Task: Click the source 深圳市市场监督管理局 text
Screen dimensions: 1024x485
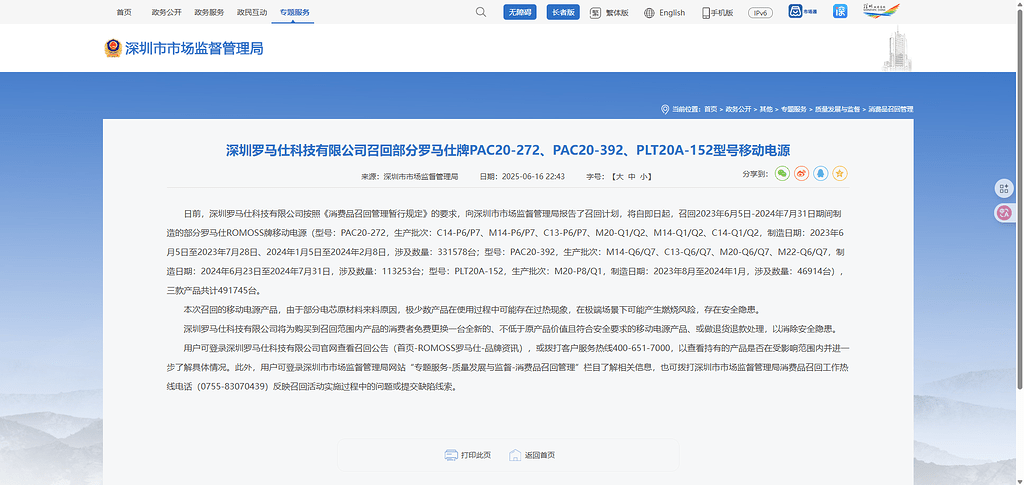Action: click(x=421, y=177)
